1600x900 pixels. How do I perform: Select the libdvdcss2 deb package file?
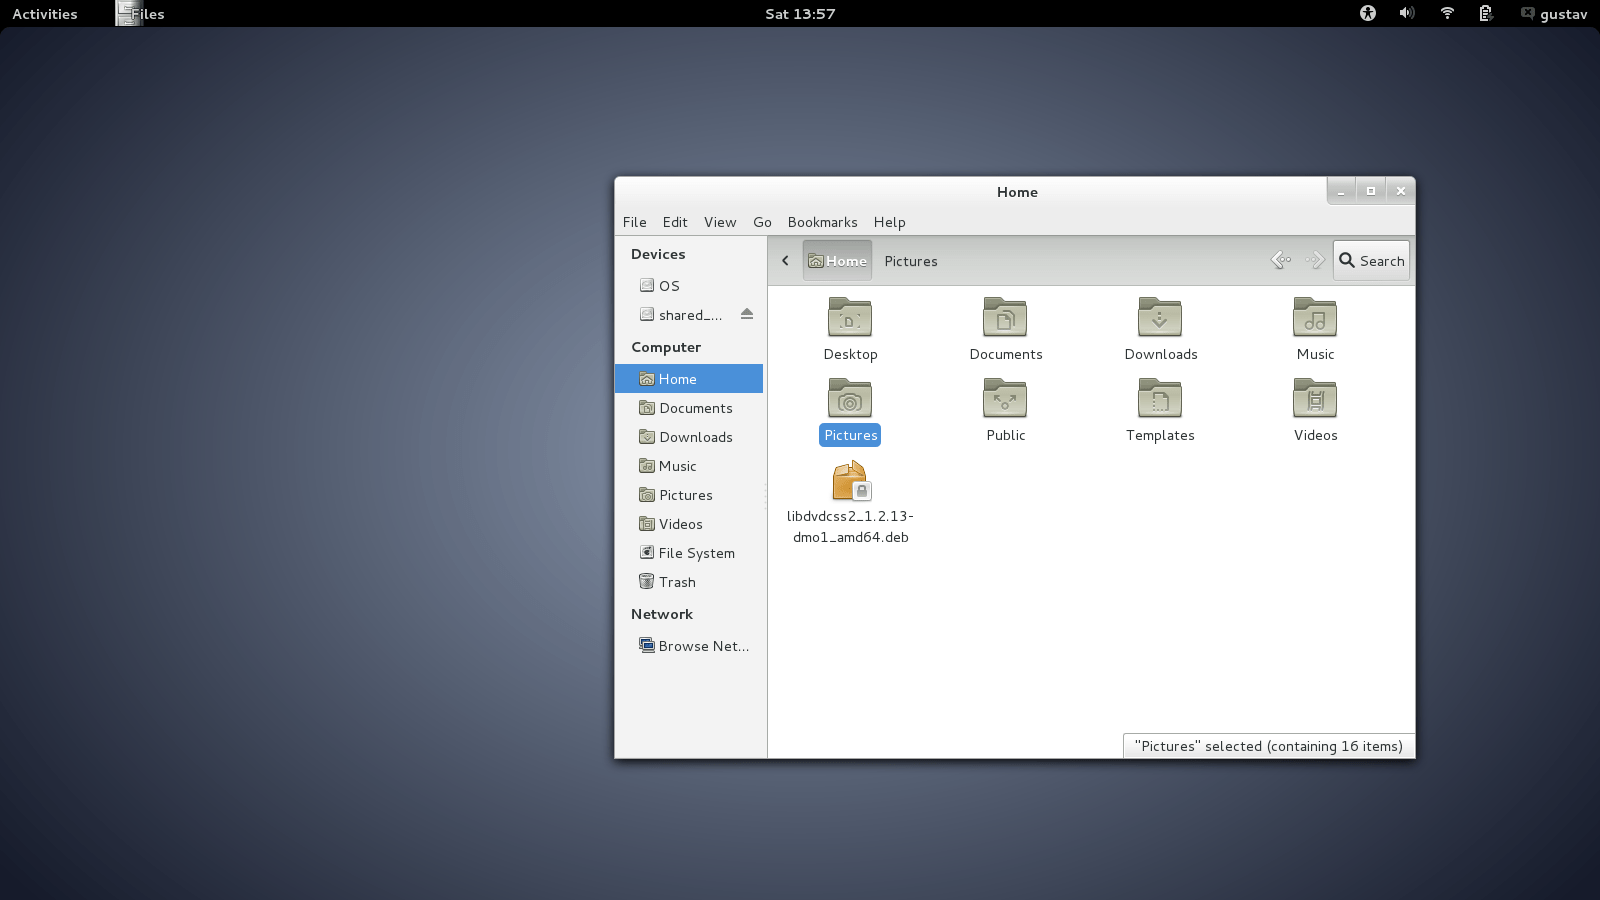pyautogui.click(x=849, y=480)
